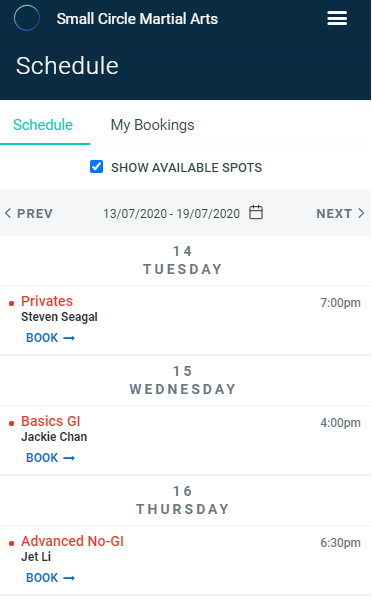This screenshot has height=601, width=372.
Task: Go to previous week with PREV
Action: [x=29, y=213]
